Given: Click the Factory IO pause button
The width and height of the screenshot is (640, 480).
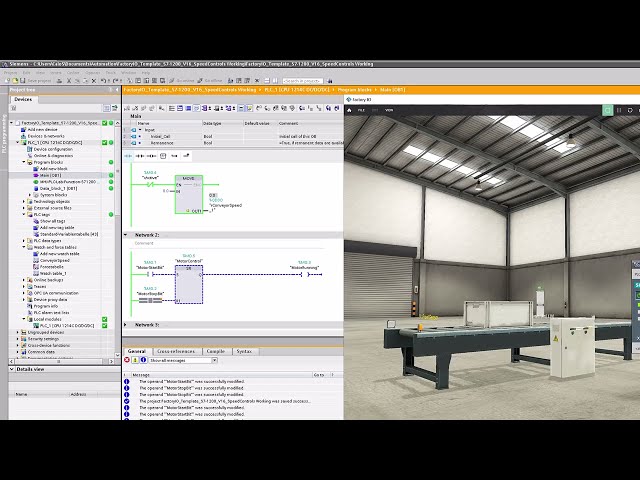Looking at the screenshot, I should [x=619, y=110].
